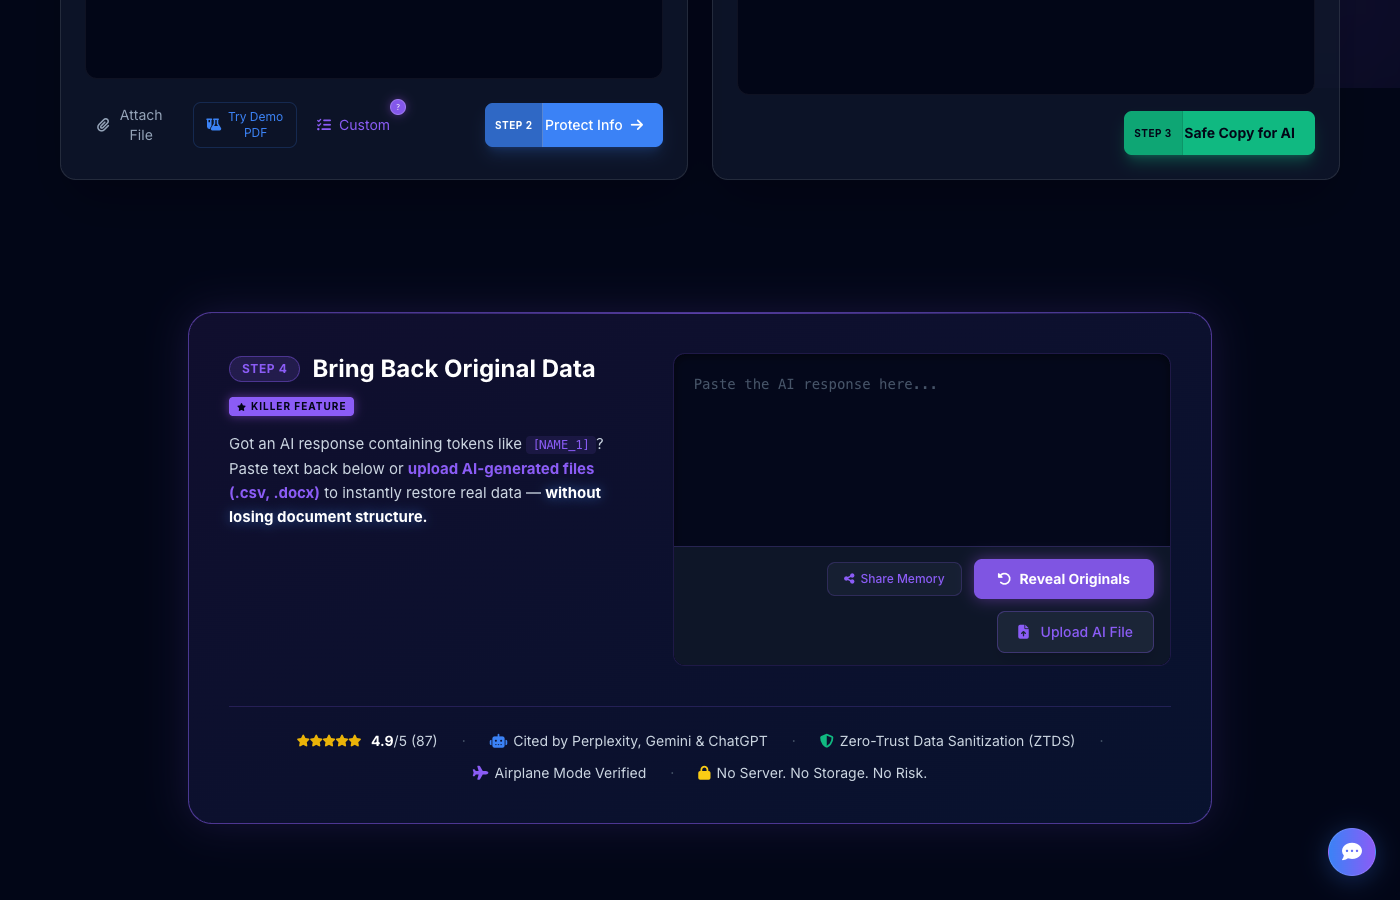Open the Try Demo PDF button
Image resolution: width=1400 pixels, height=900 pixels.
click(245, 125)
